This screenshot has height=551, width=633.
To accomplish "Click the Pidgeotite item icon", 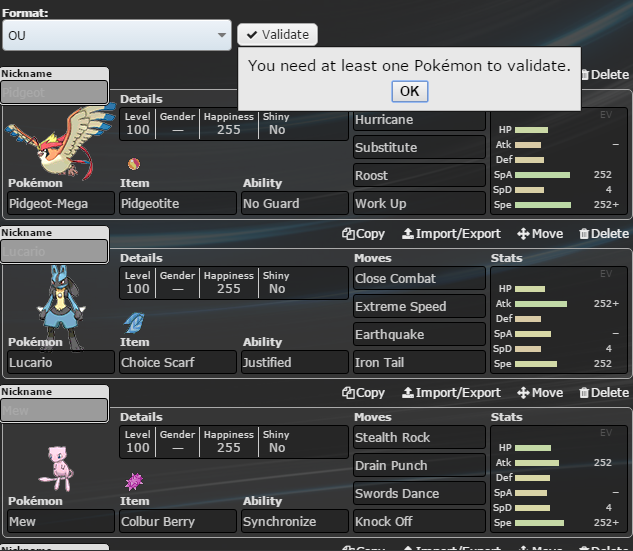I will point(134,164).
